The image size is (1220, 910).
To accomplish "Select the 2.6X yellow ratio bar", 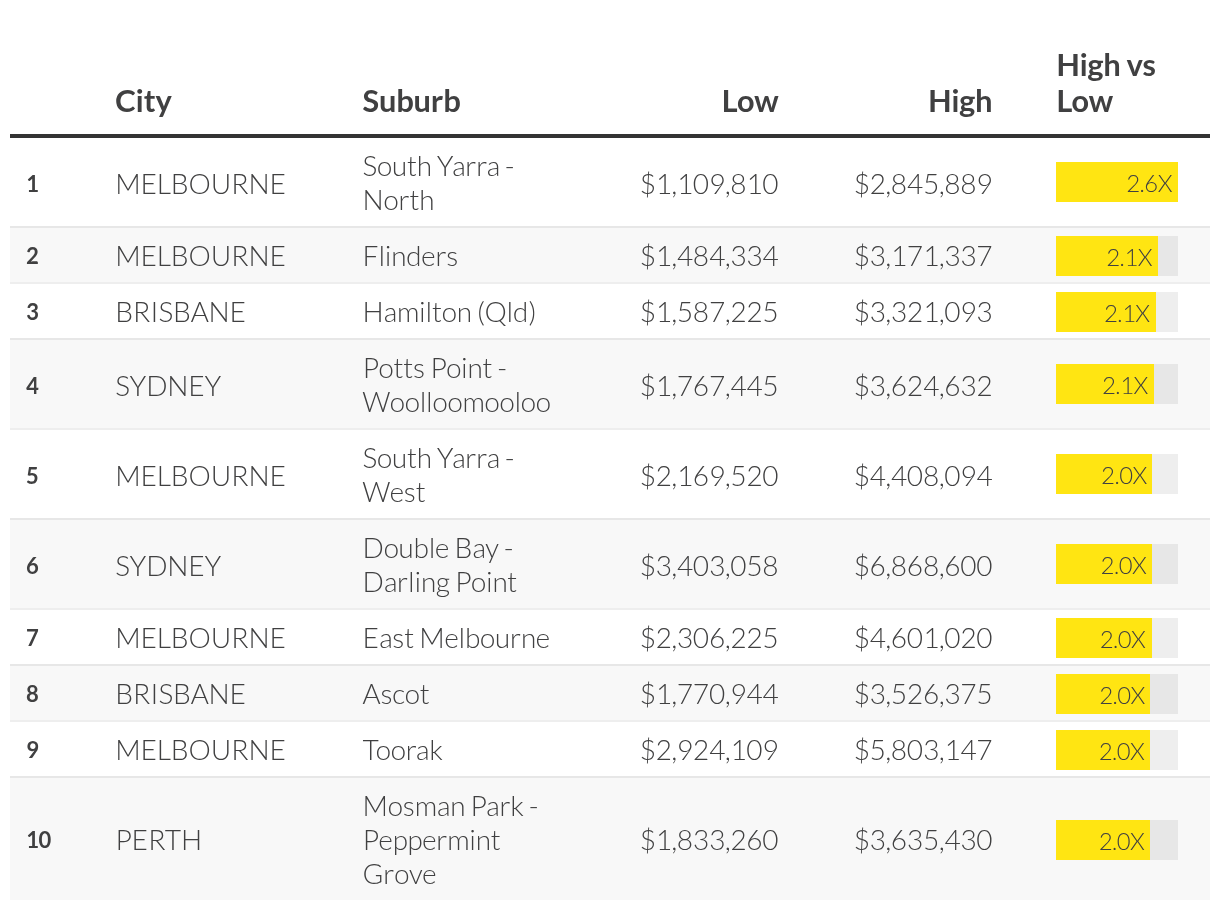I will click(1116, 184).
